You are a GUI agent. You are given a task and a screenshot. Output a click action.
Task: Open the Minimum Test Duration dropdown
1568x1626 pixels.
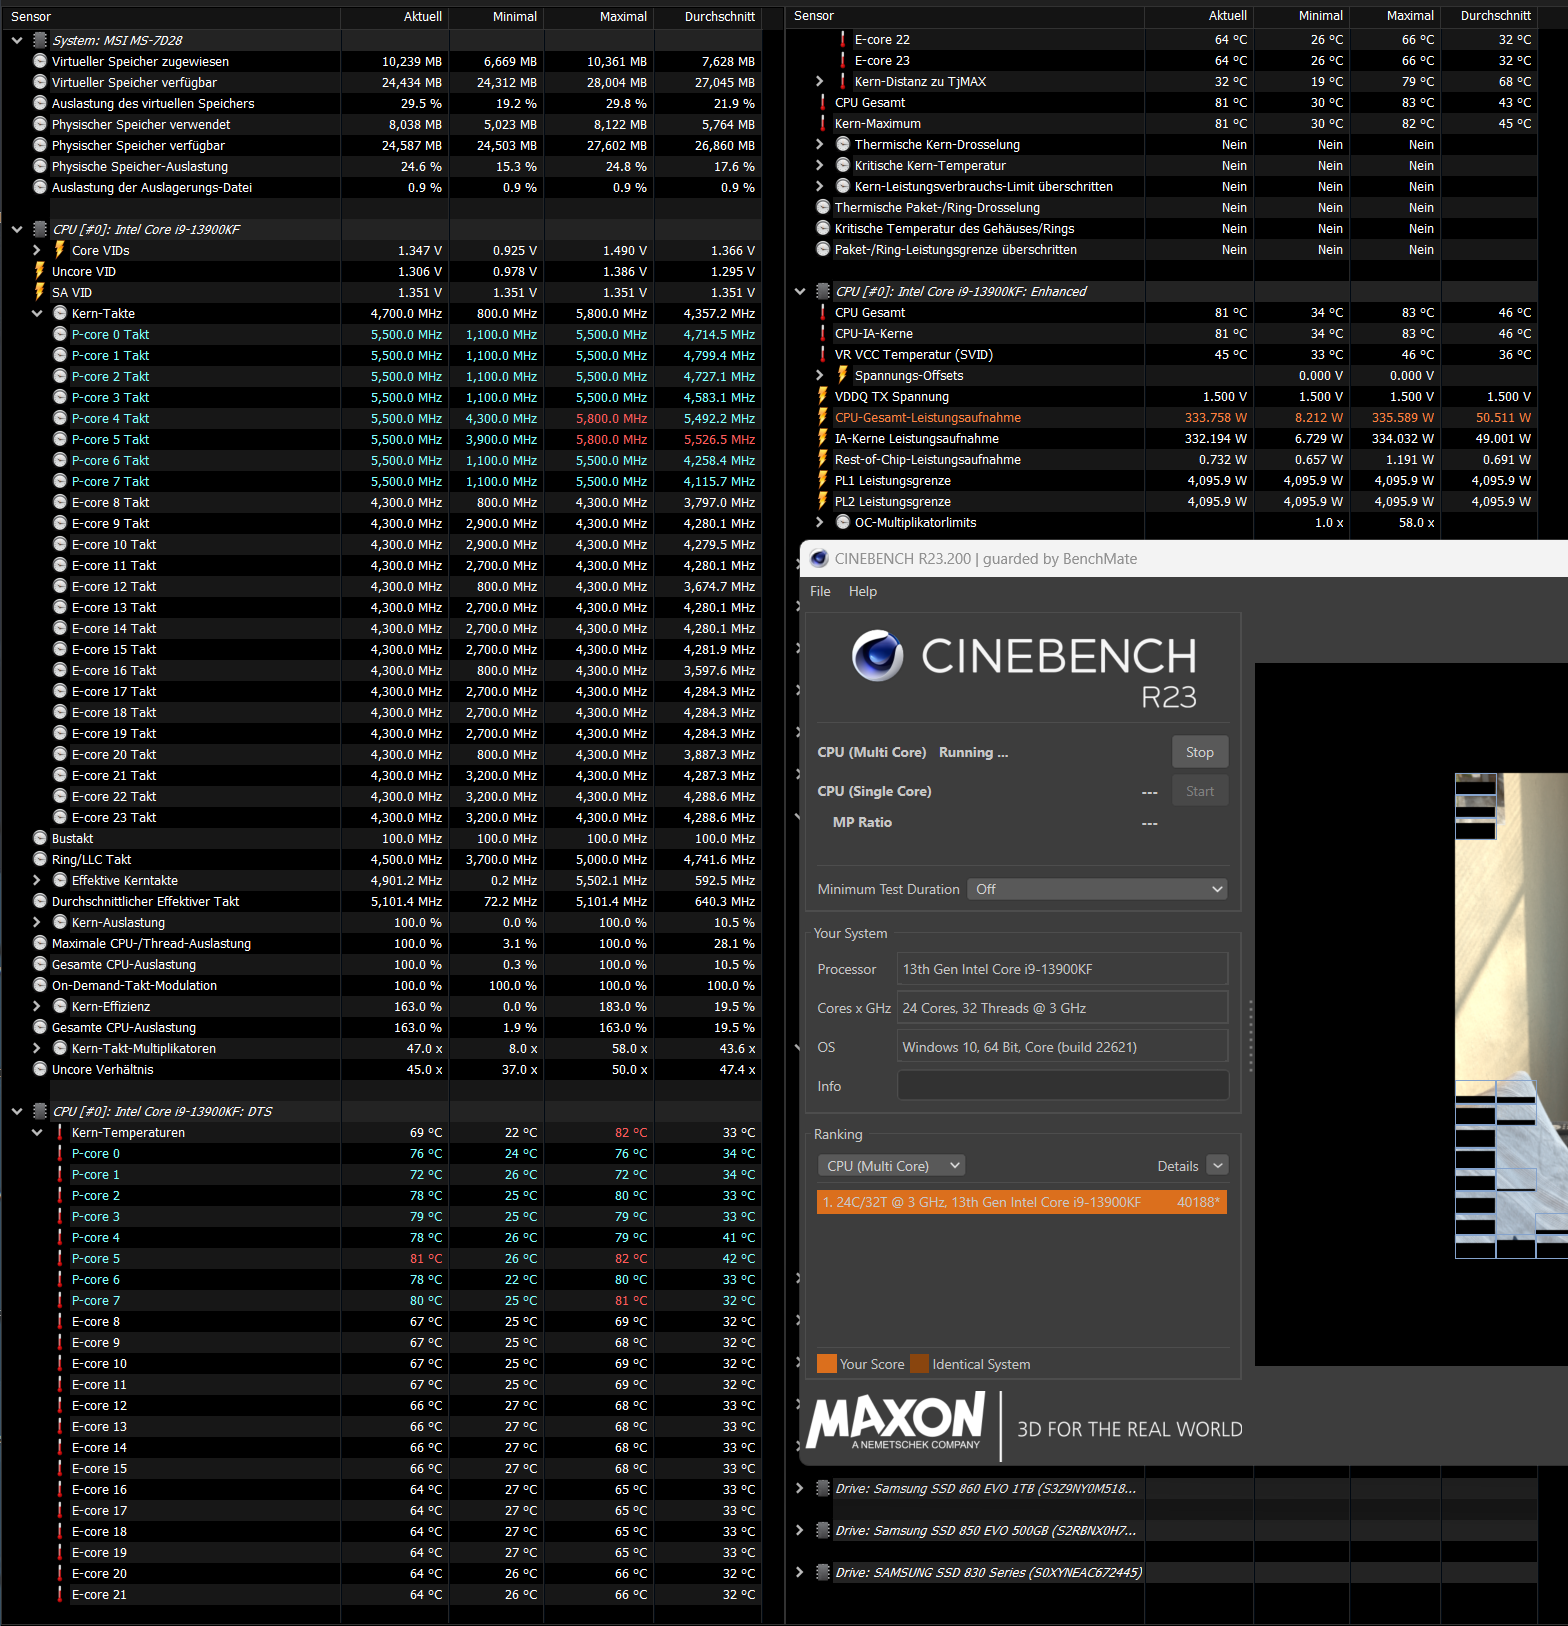(x=1097, y=889)
